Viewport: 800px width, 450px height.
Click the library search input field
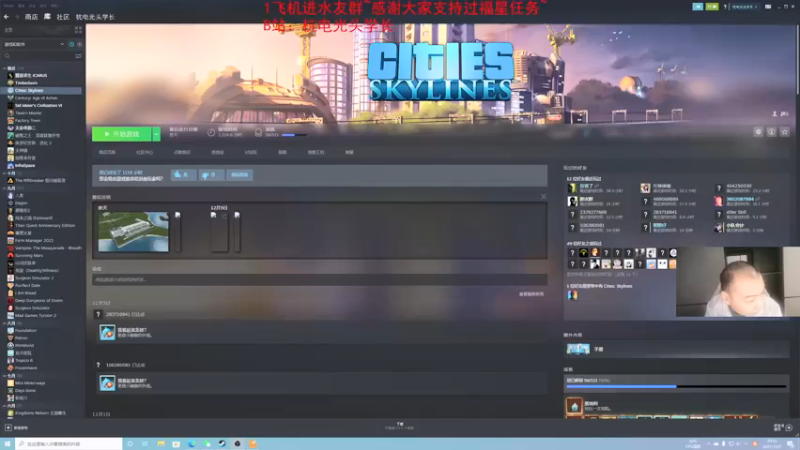(x=38, y=56)
